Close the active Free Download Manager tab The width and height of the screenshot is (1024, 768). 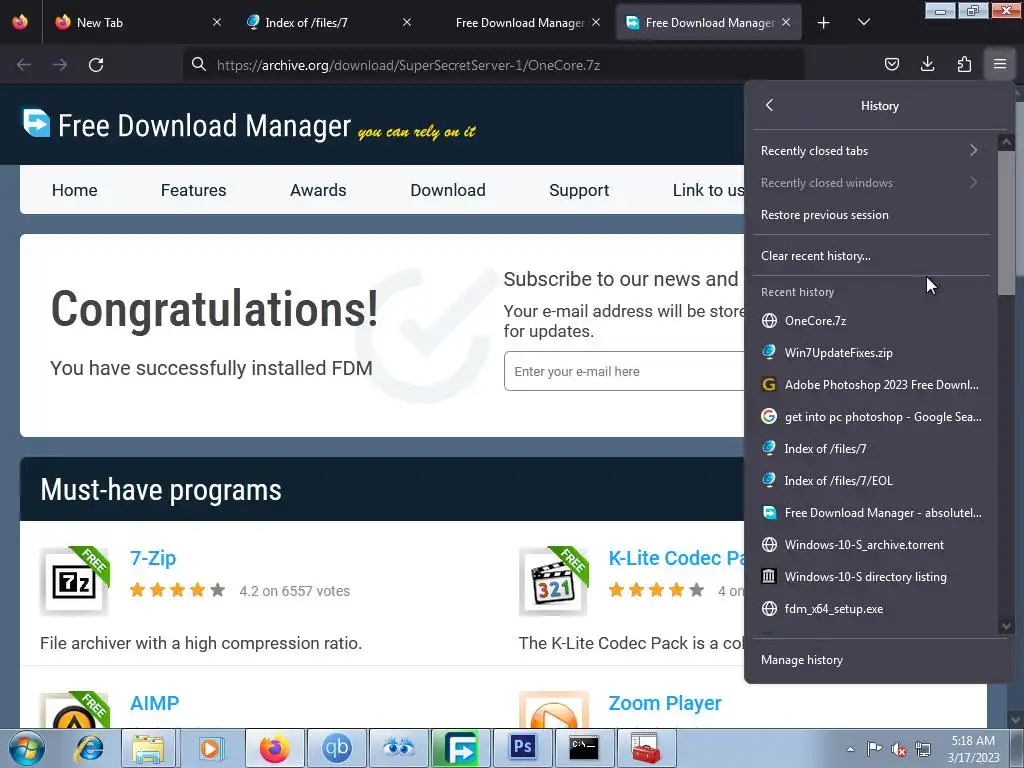786,22
